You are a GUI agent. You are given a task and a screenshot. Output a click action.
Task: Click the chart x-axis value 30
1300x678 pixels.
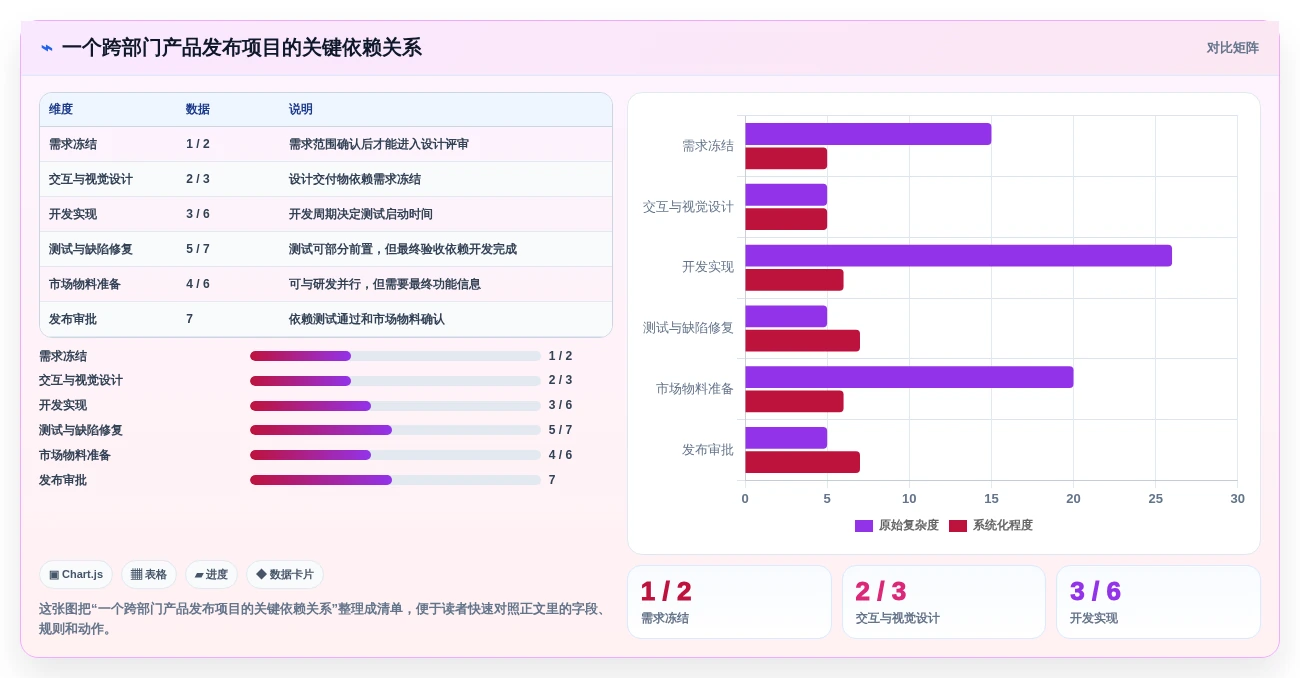click(1237, 499)
